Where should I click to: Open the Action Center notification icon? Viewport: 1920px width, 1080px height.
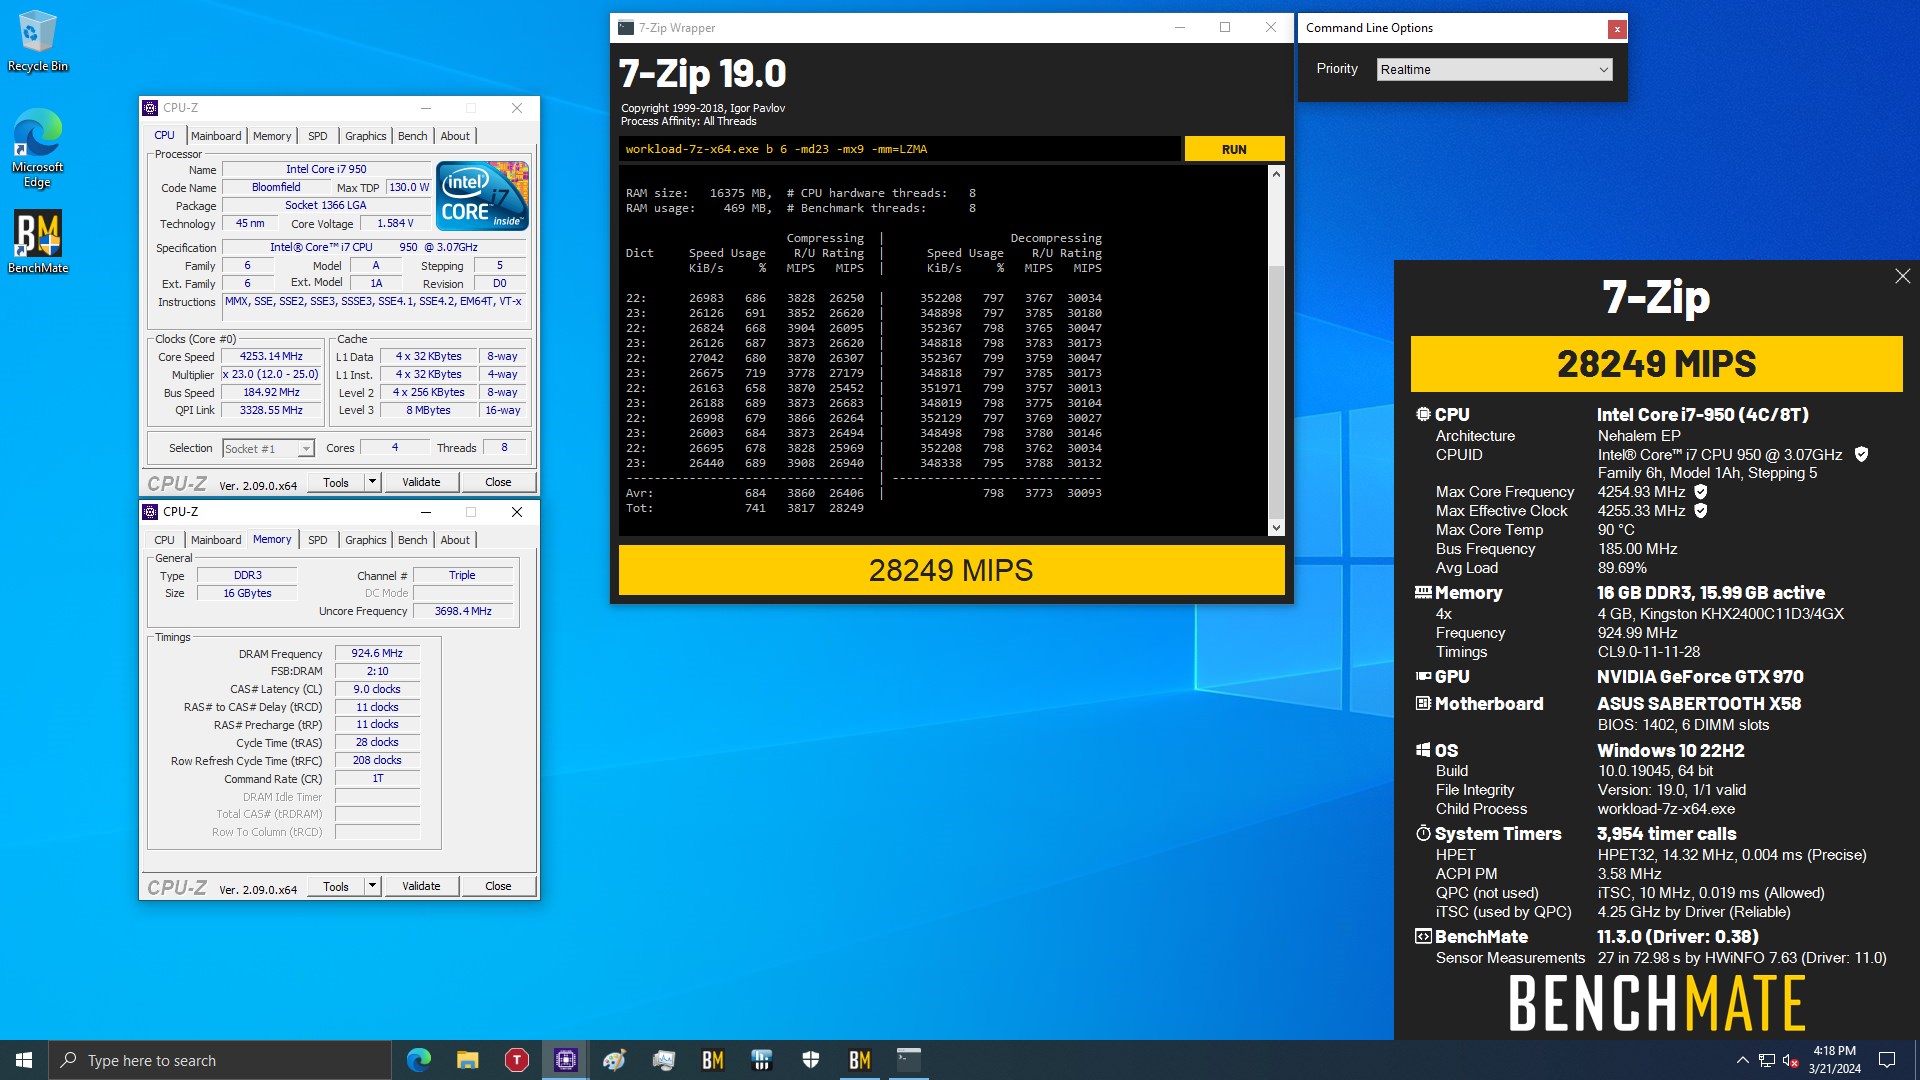1887,1060
